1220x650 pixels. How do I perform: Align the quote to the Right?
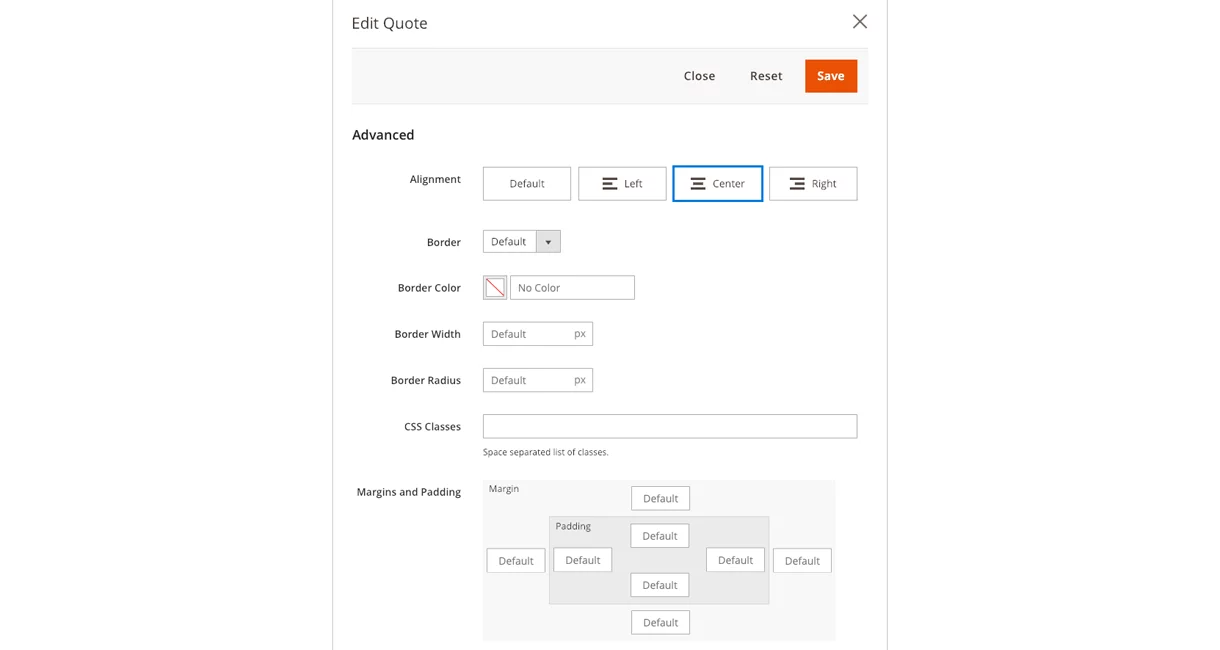click(813, 184)
